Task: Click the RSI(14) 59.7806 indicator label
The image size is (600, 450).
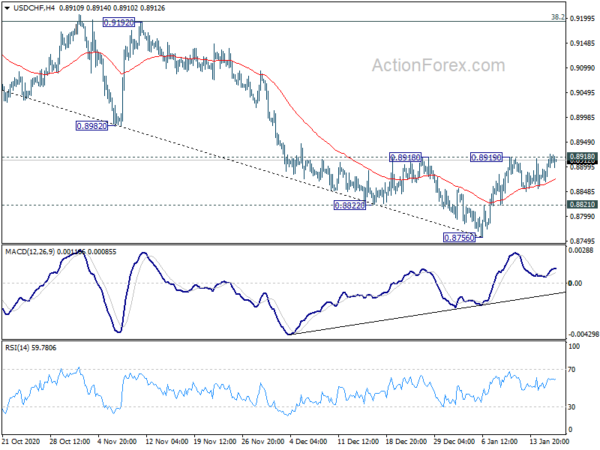Action: click(x=31, y=348)
